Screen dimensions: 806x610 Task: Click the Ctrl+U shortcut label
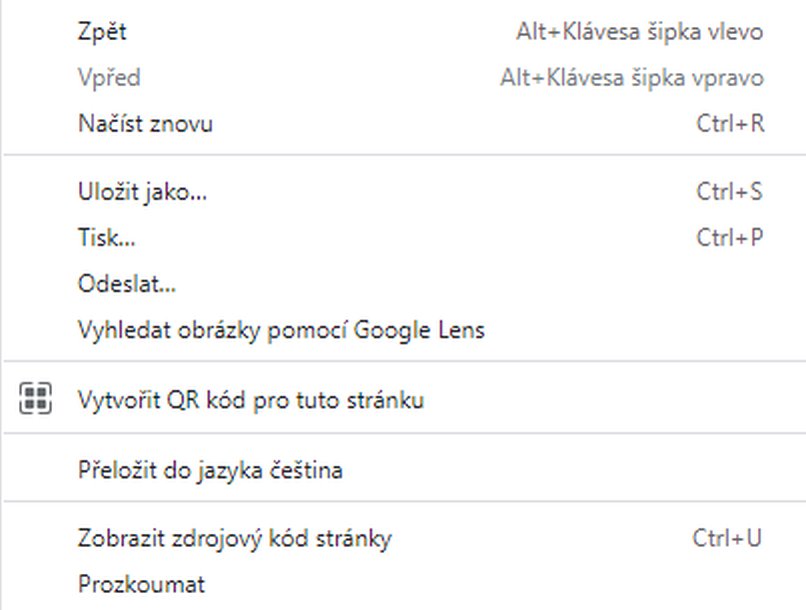(728, 538)
